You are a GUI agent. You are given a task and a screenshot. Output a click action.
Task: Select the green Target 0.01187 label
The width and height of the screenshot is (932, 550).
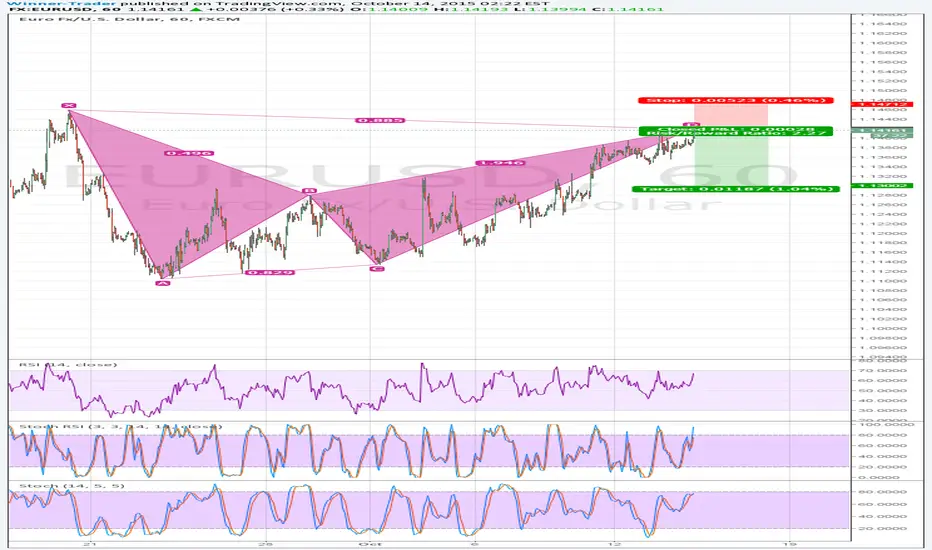736,188
